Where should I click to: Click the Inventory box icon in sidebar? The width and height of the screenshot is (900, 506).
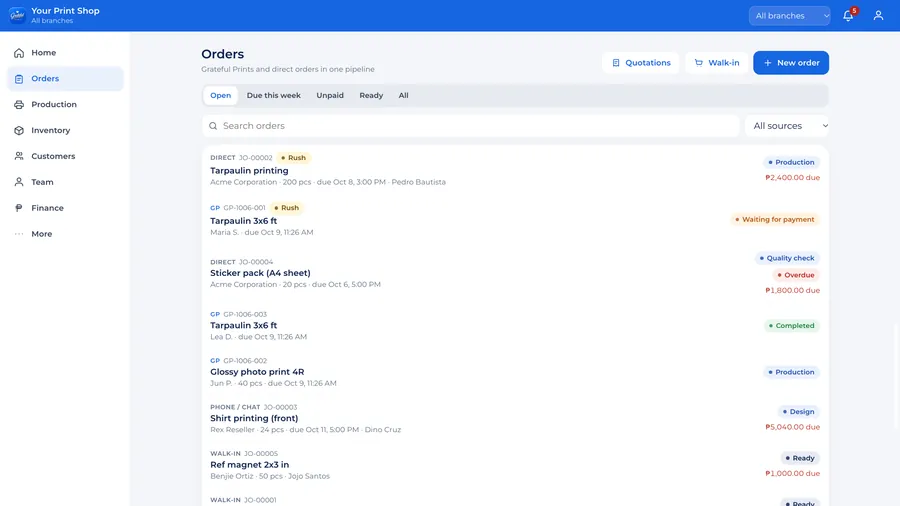click(x=19, y=130)
